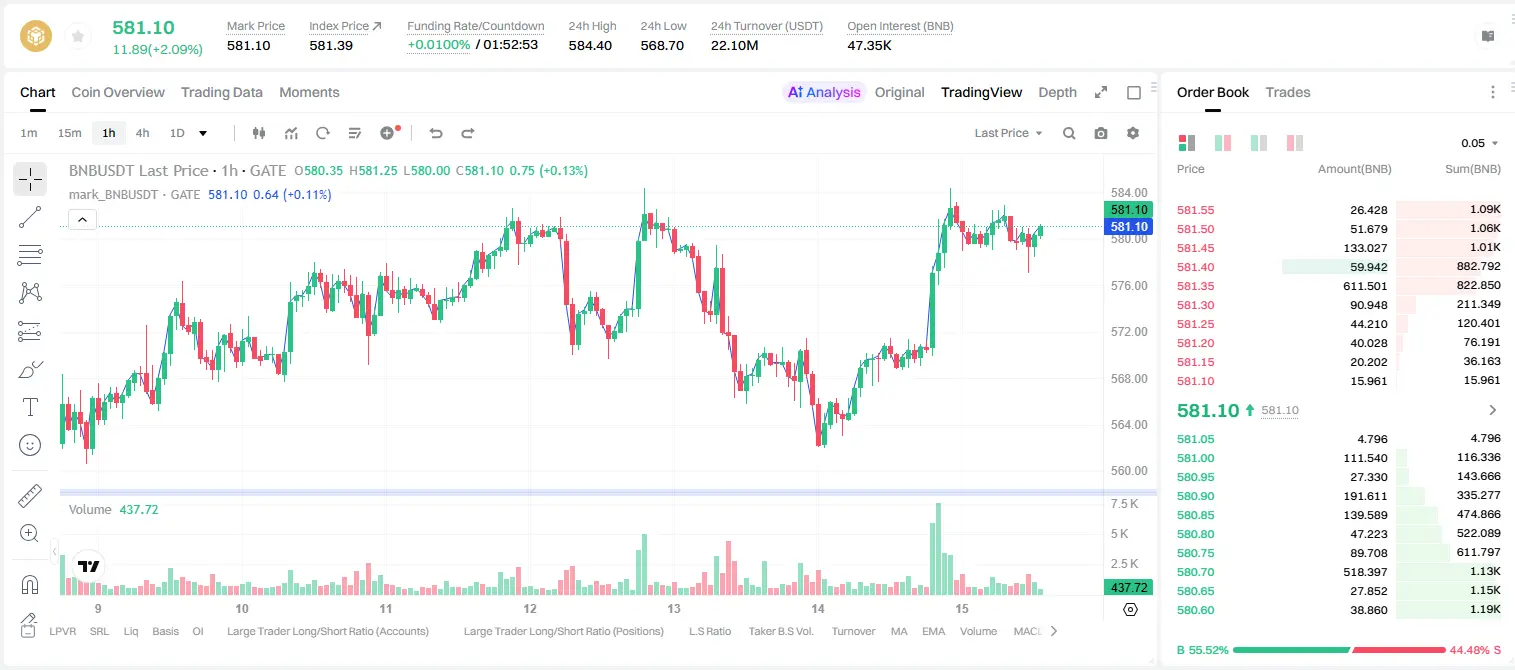Open chart settings gear icon

click(1133, 133)
